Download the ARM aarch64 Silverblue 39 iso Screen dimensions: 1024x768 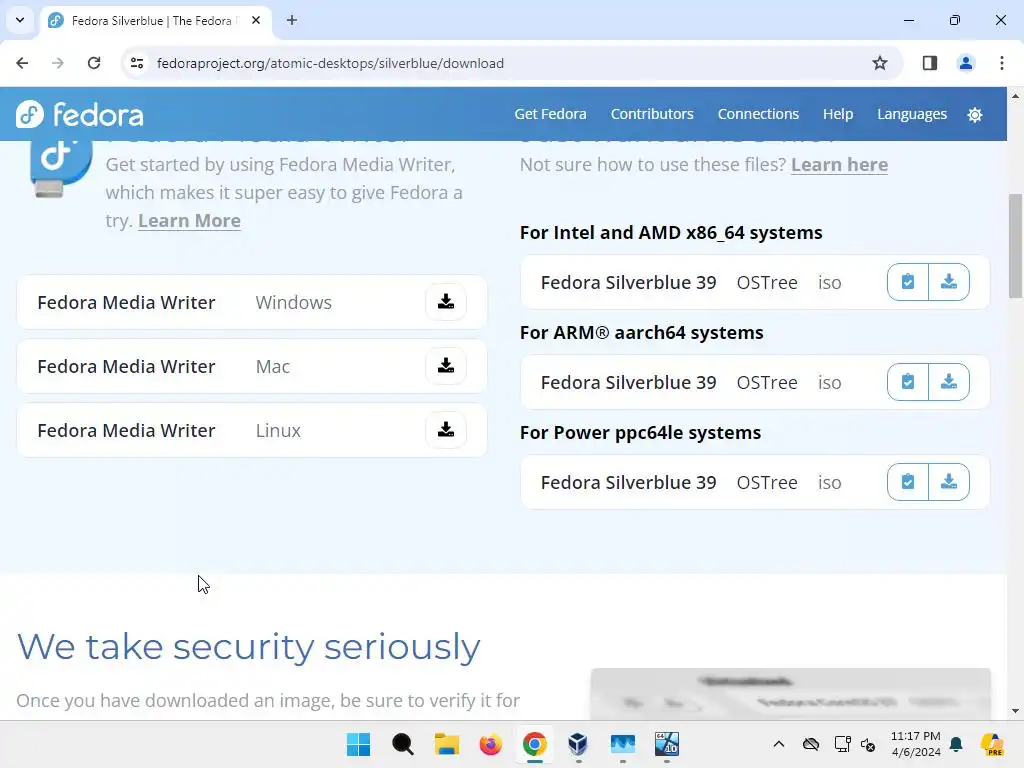pyautogui.click(x=949, y=382)
